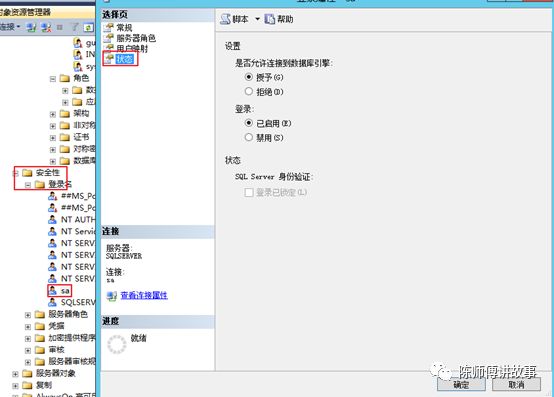Click the NT Servic login user icon
The image size is (554, 397).
(52, 231)
